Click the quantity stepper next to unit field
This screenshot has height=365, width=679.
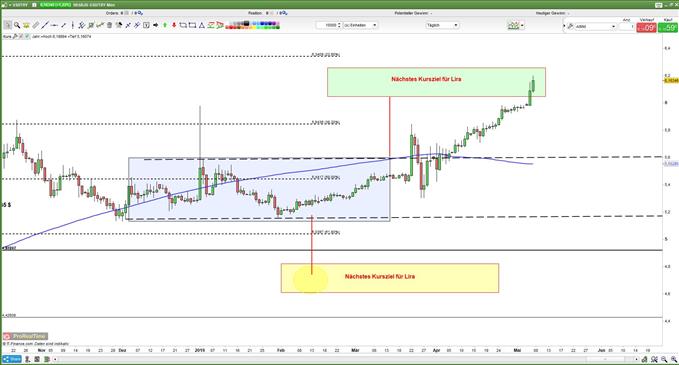click(339, 25)
